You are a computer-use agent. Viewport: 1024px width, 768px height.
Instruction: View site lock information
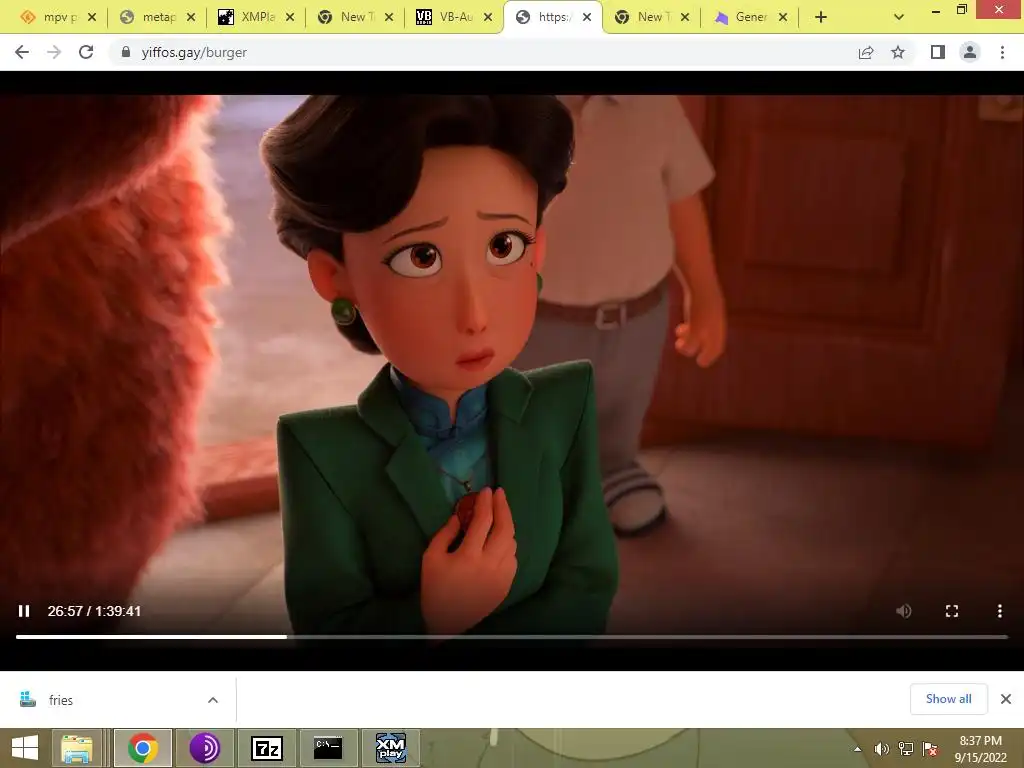(126, 52)
